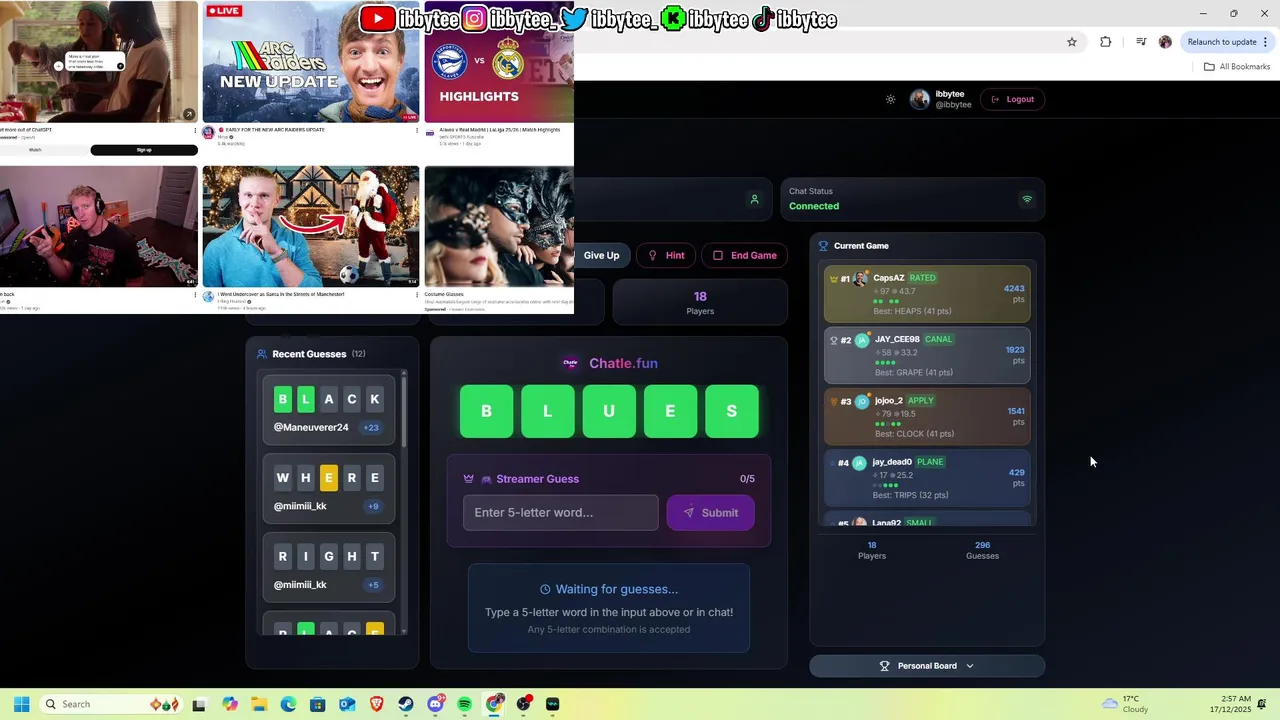Focus the 5-letter word input field
Viewport: 1280px width, 720px height.
tap(560, 512)
